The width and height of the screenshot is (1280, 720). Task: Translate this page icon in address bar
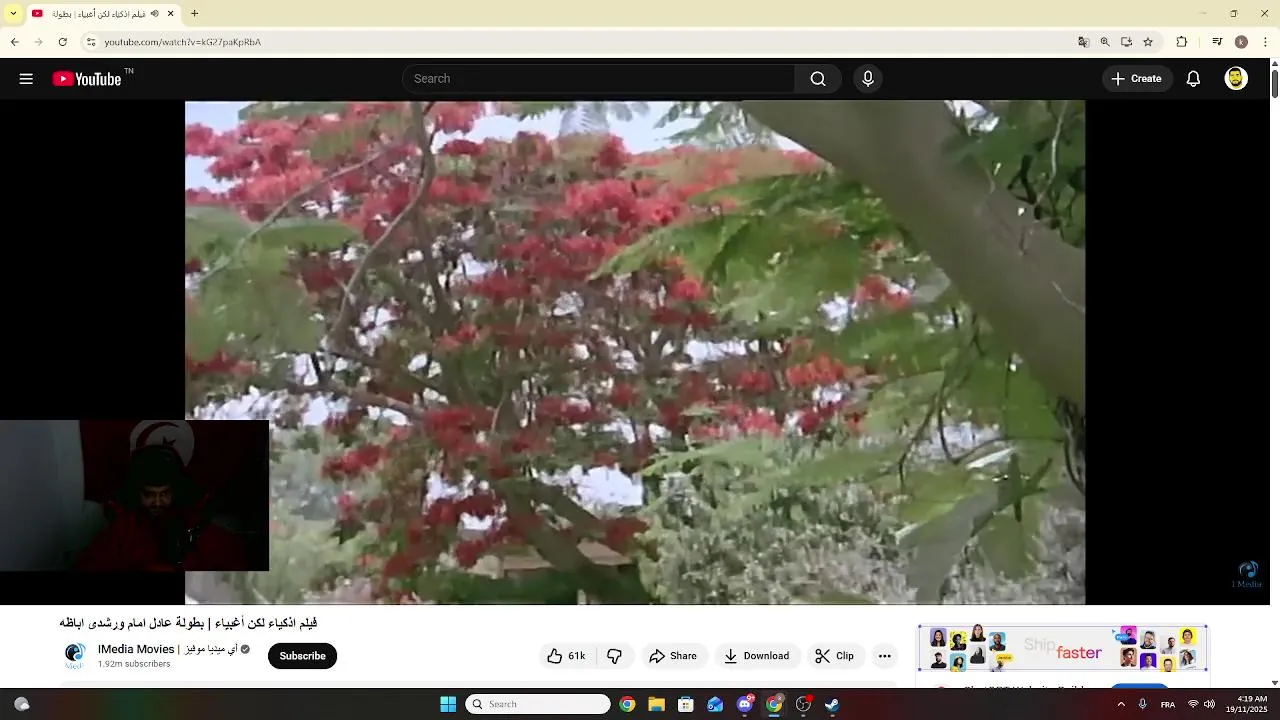pos(1083,42)
